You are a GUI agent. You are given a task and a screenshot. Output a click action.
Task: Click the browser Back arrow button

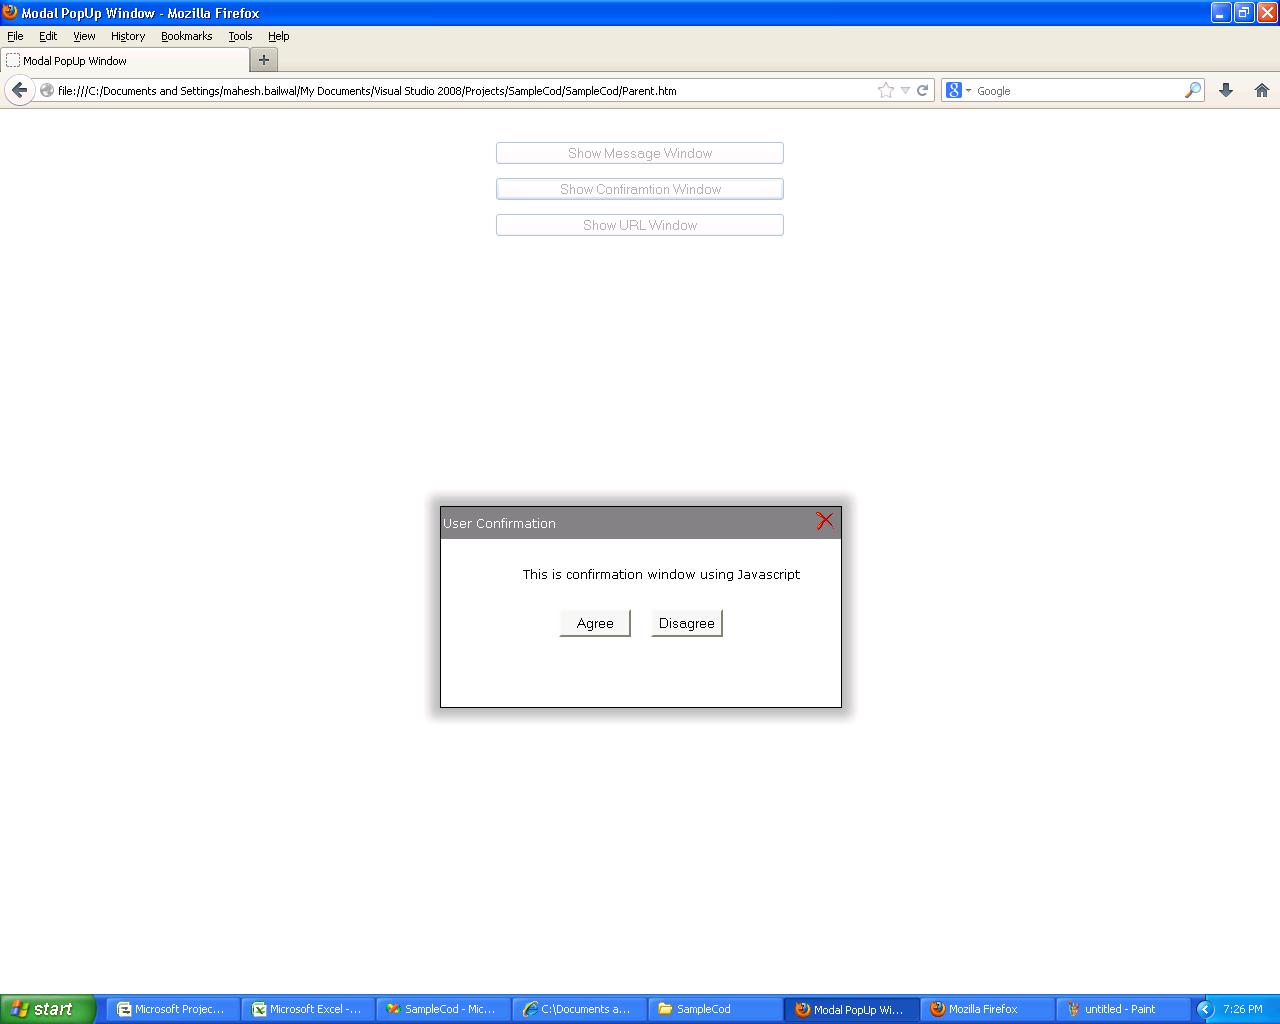point(19,90)
